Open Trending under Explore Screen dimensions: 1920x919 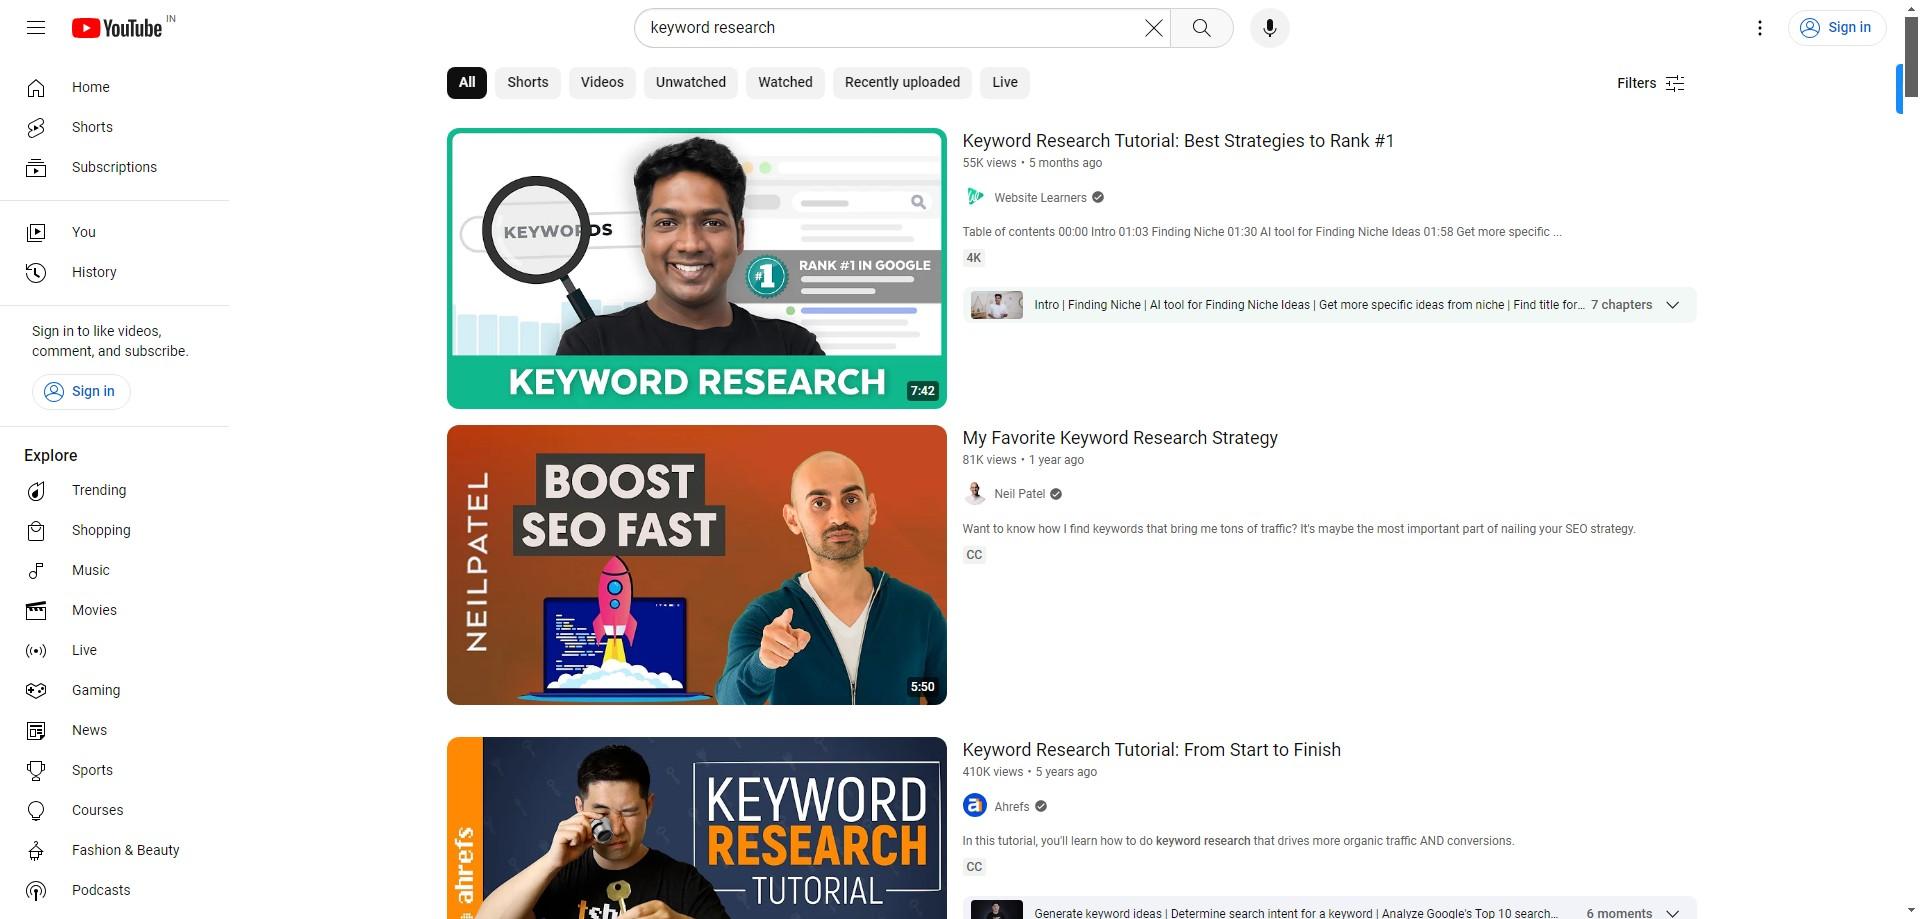click(x=115, y=490)
